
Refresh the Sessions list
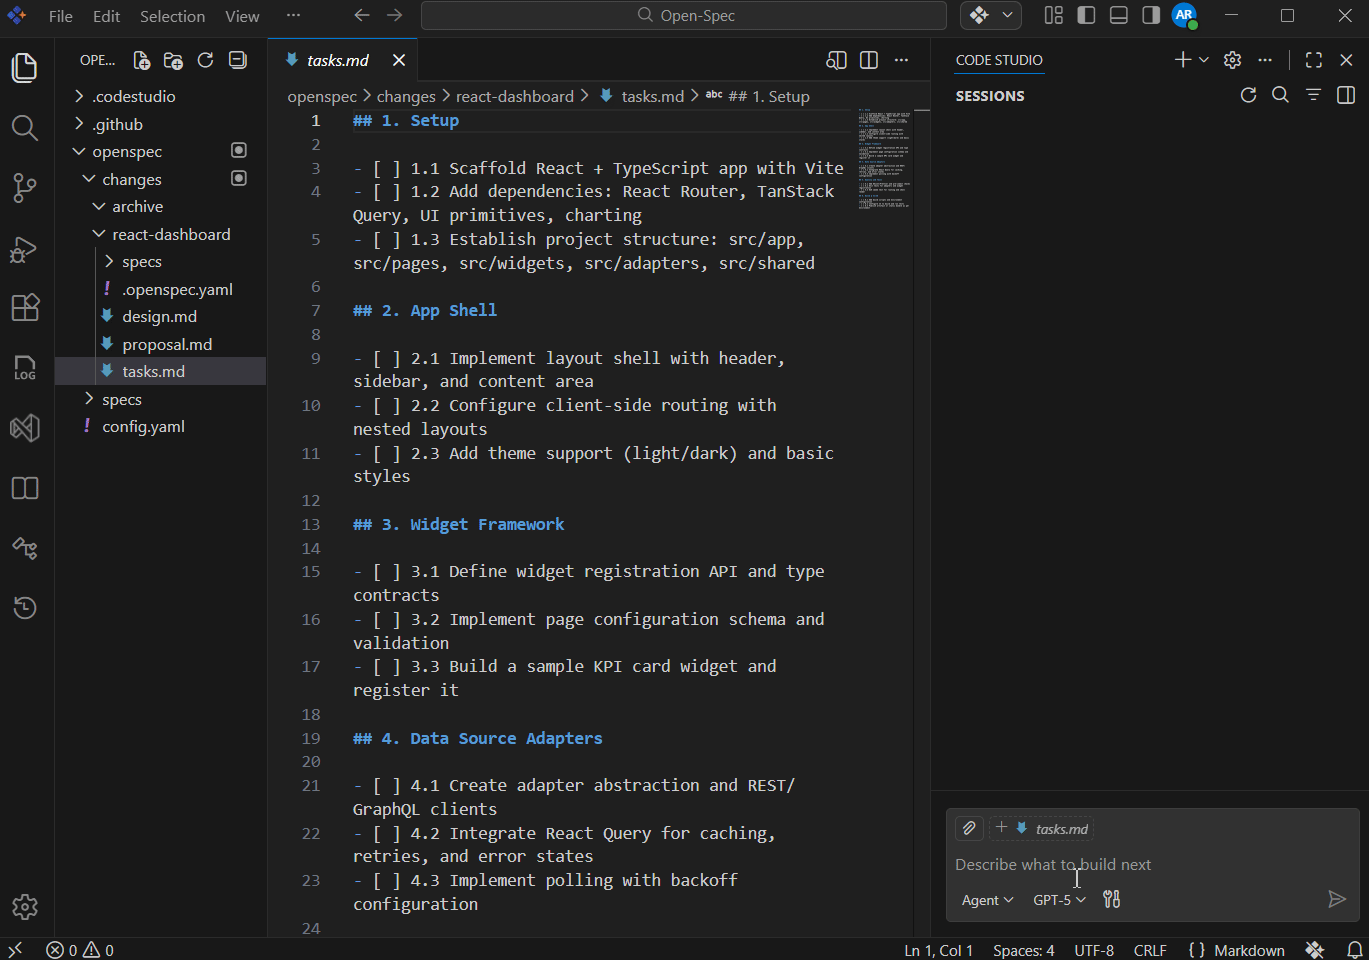[x=1248, y=95]
